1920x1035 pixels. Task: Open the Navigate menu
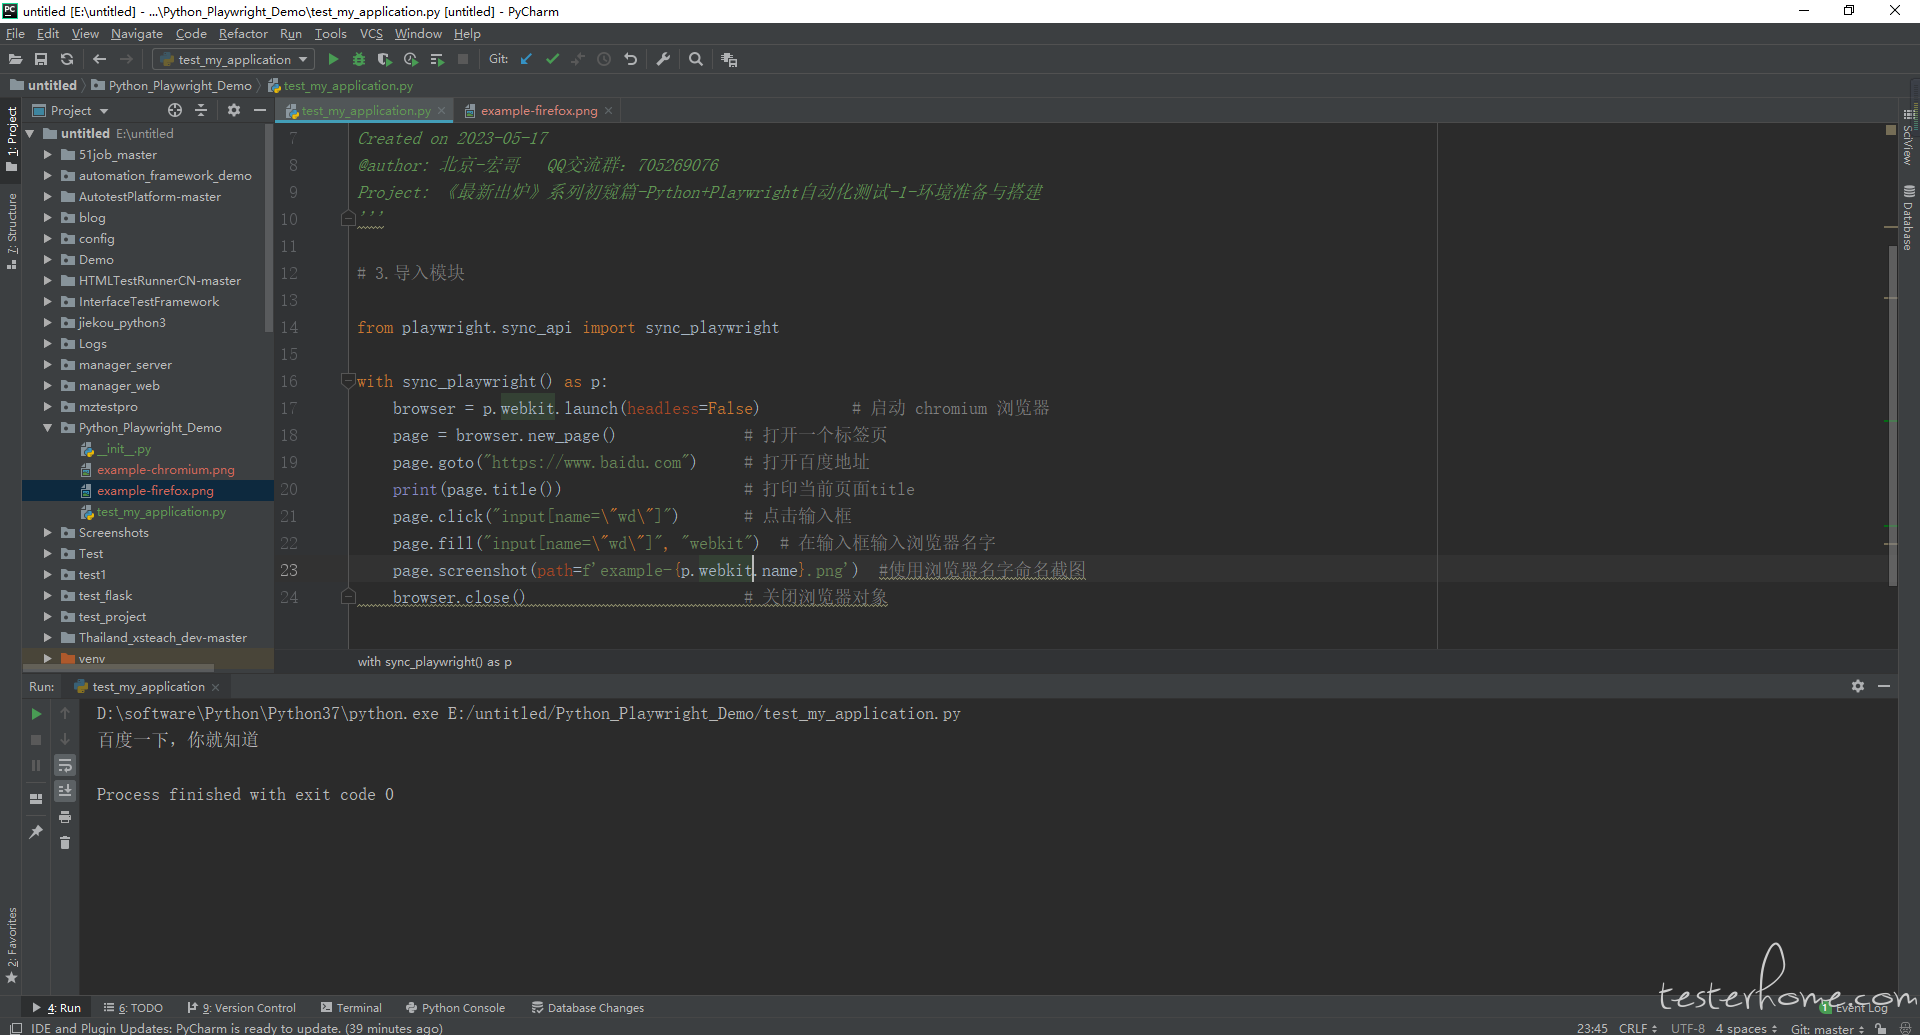(x=137, y=34)
